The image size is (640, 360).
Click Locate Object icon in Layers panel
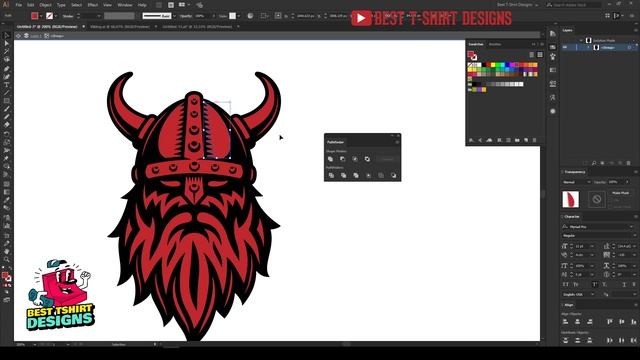click(x=594, y=163)
